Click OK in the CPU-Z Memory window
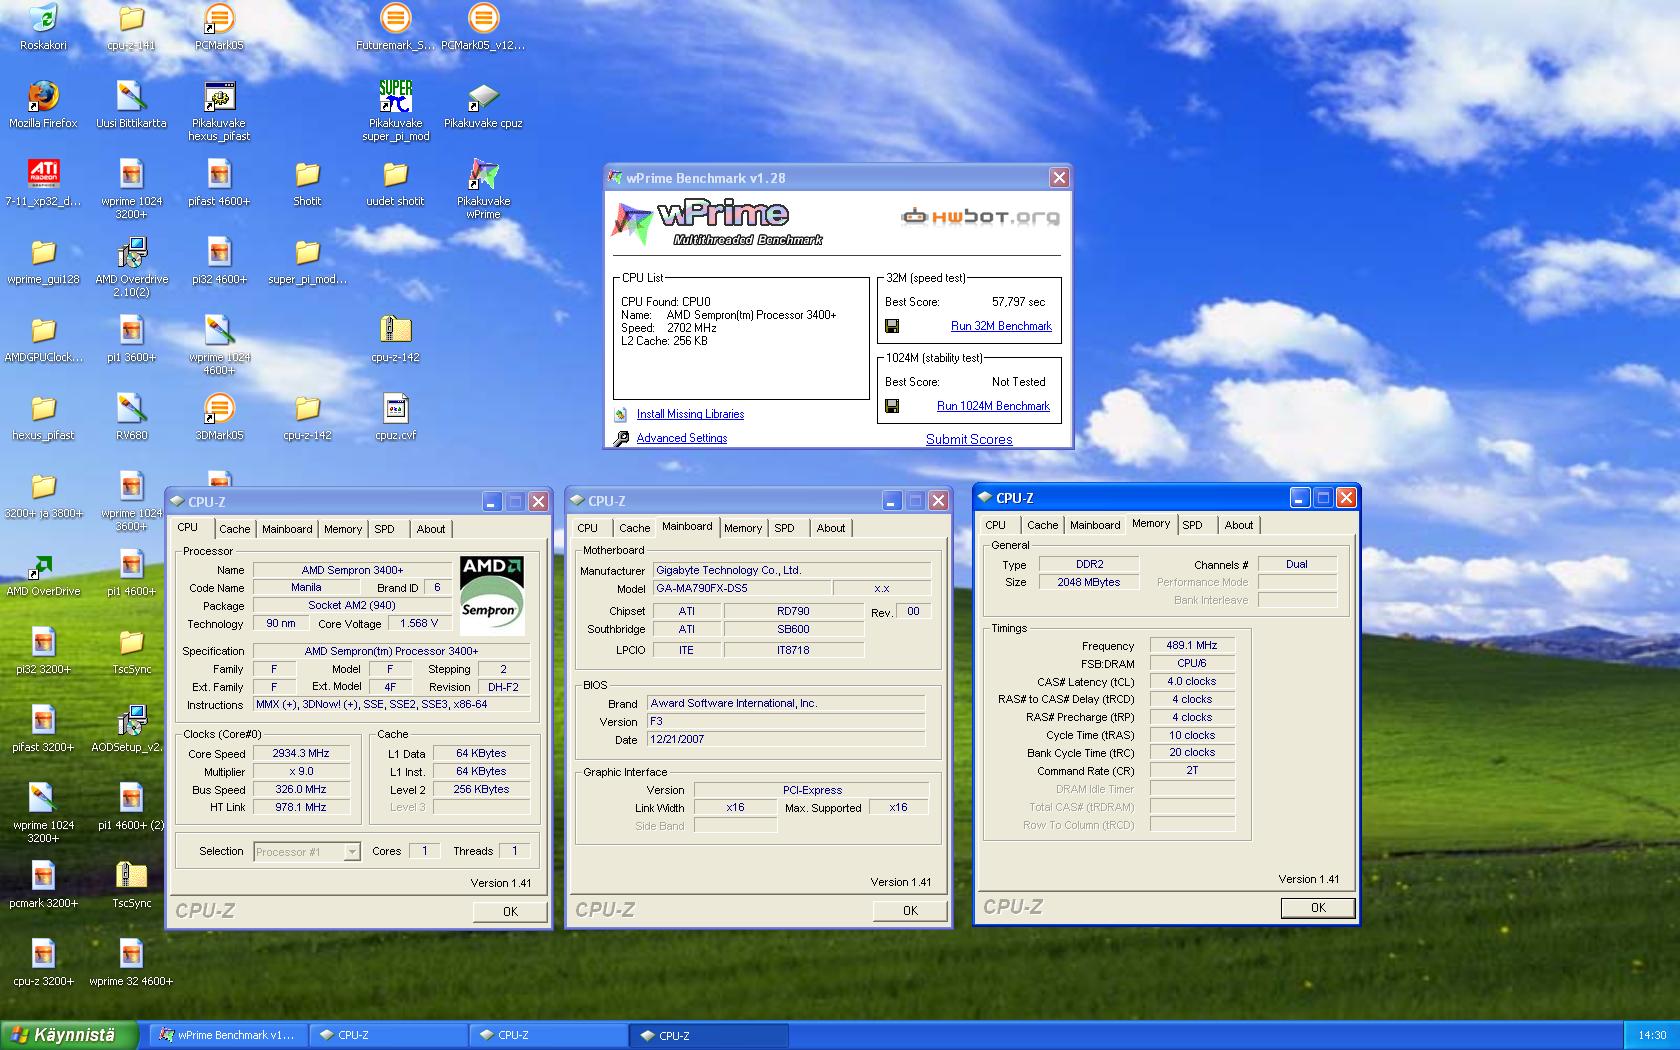The image size is (1680, 1050). (x=1318, y=907)
